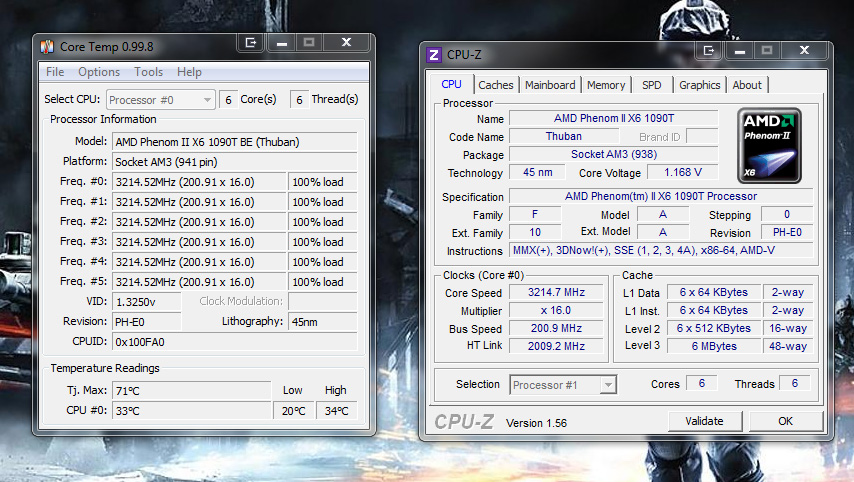Click the CPUID value 0x100FA0
Image resolution: width=854 pixels, height=482 pixels.
click(235, 342)
